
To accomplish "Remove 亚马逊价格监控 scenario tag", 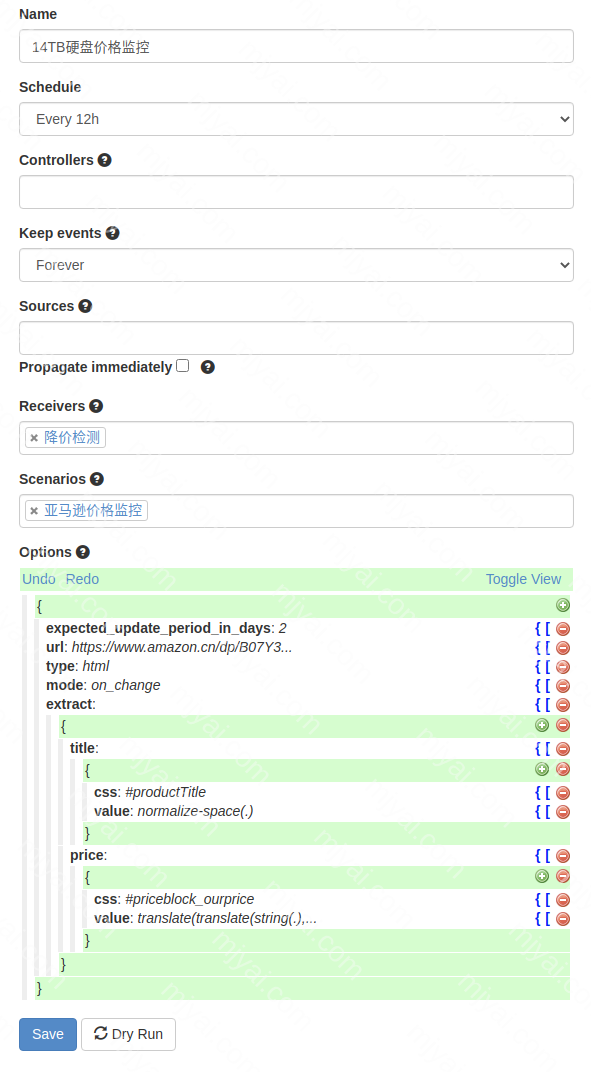I will tap(34, 511).
